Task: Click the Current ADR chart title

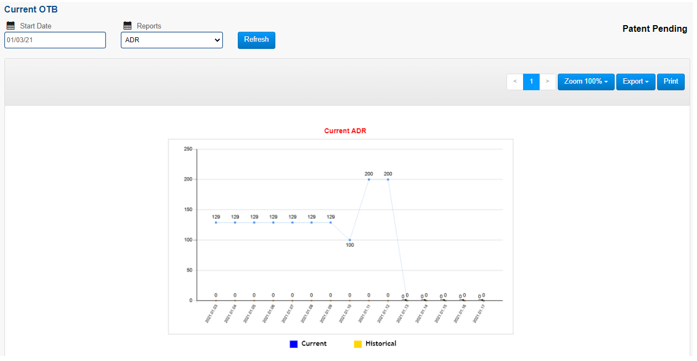Action: tap(345, 131)
